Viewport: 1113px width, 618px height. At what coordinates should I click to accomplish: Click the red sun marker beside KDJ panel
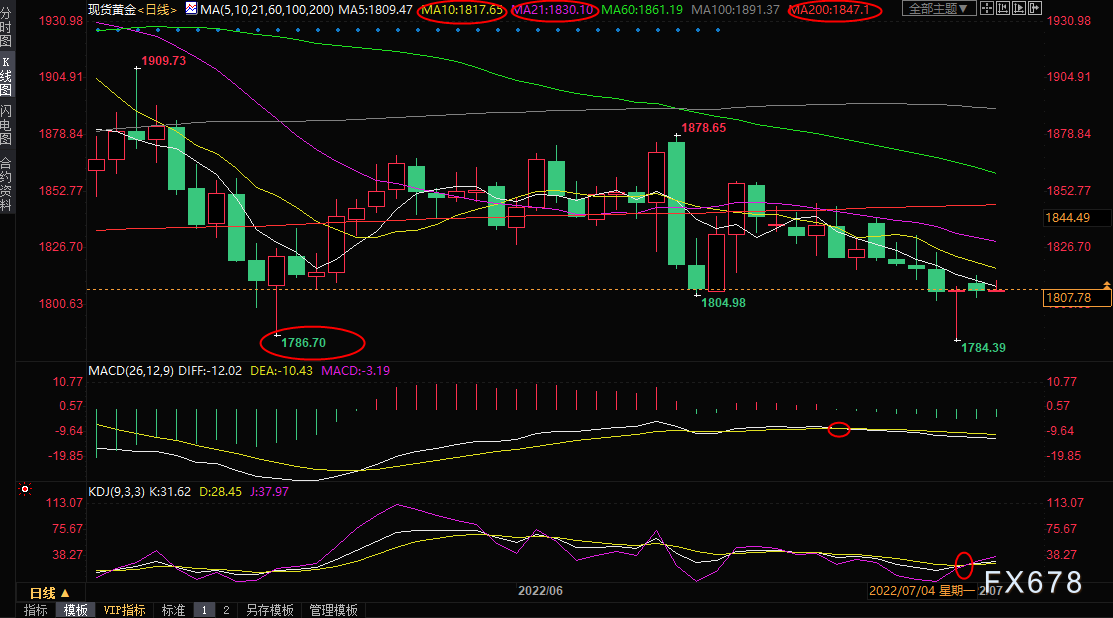tap(25, 490)
